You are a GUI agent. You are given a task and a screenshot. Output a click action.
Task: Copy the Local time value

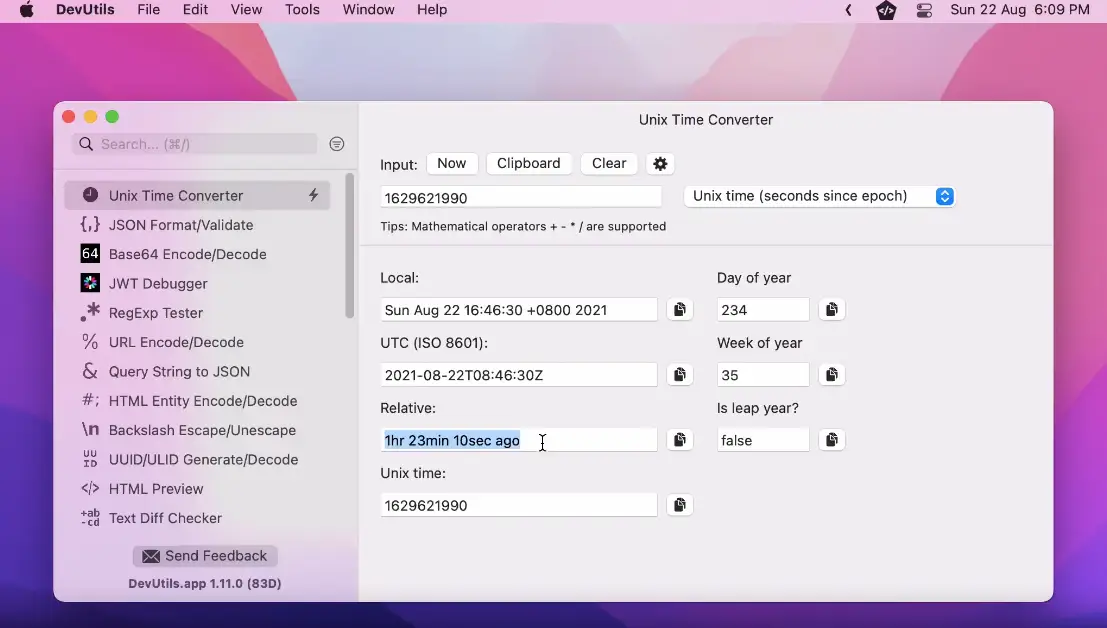680,309
